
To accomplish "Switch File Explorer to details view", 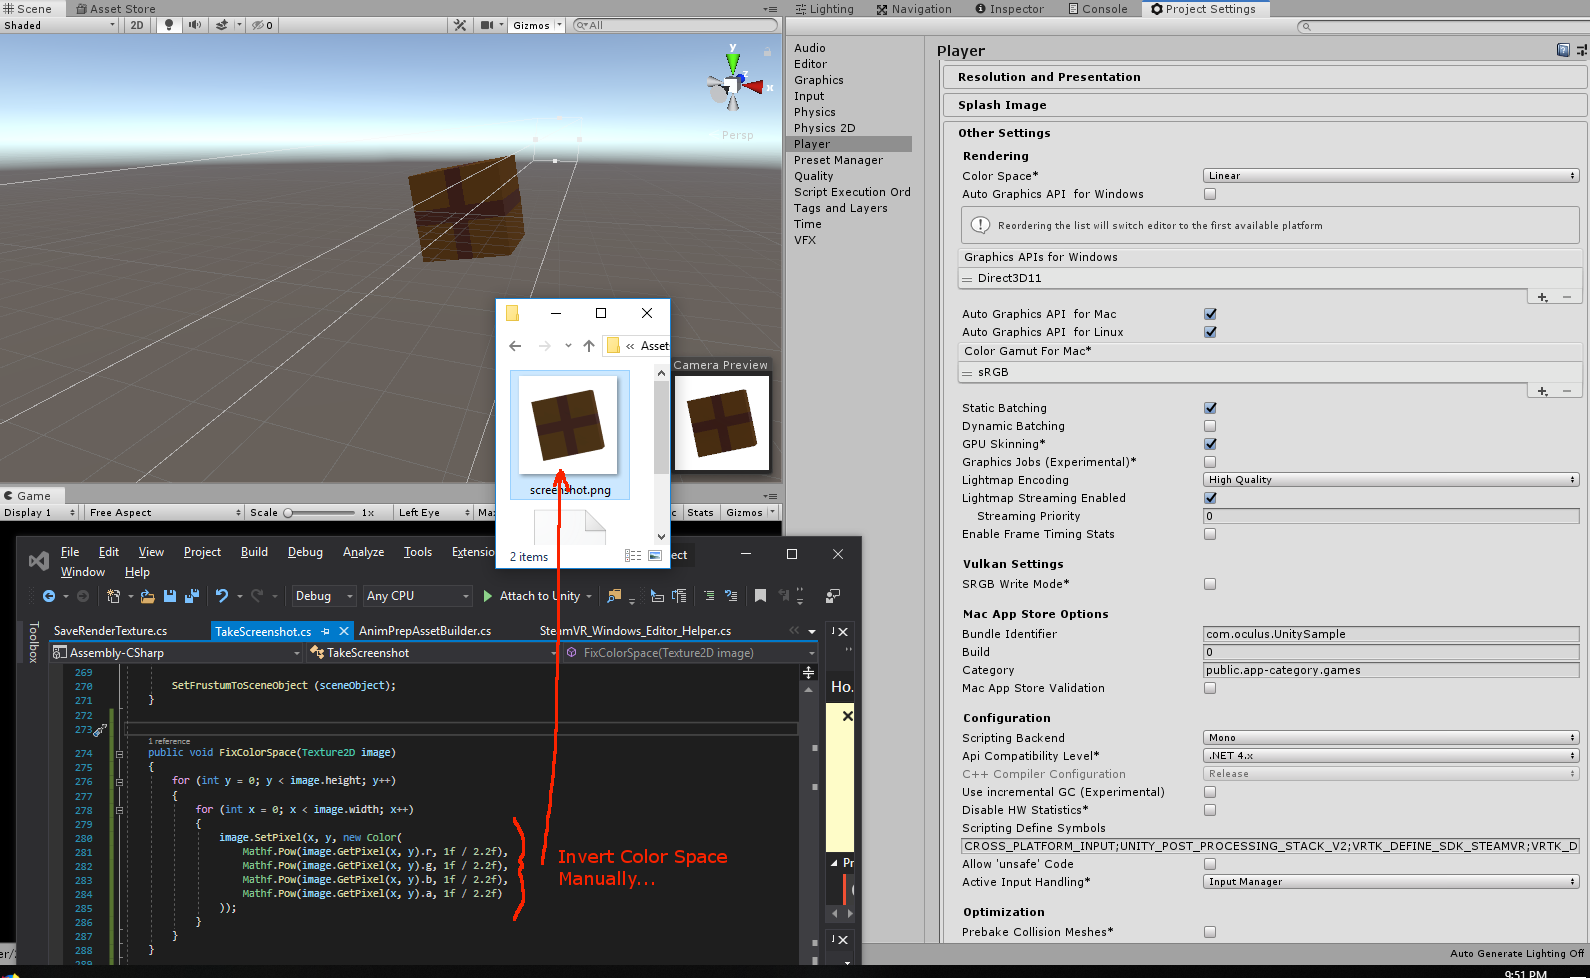I will 633,556.
